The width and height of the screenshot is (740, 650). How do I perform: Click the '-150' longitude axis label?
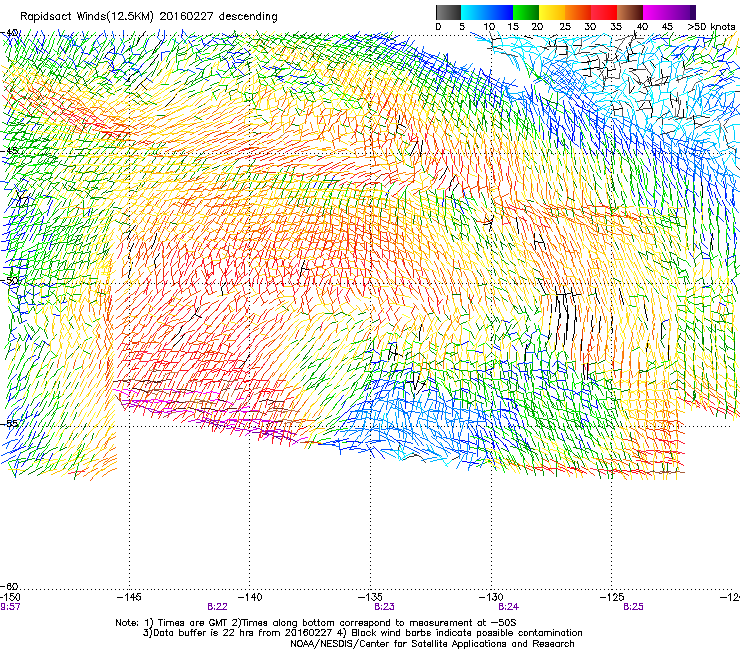(x=10, y=597)
